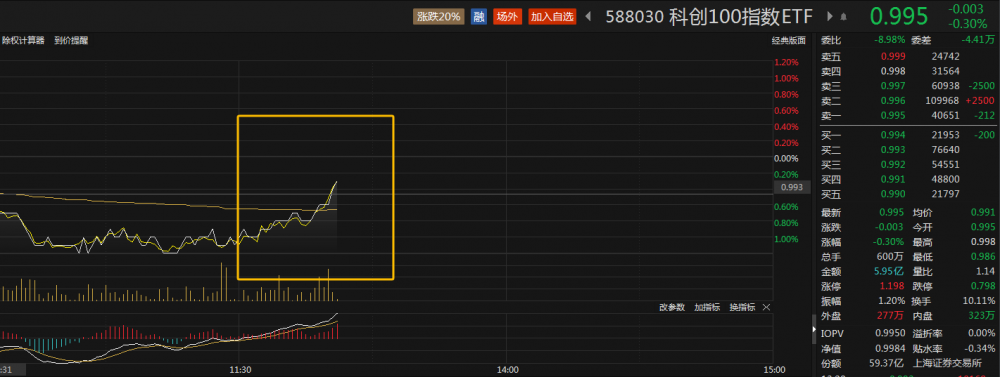Screen dimensions: 1000x377
Task: Click the 金额 value 5.95亿
Action: [890, 271]
